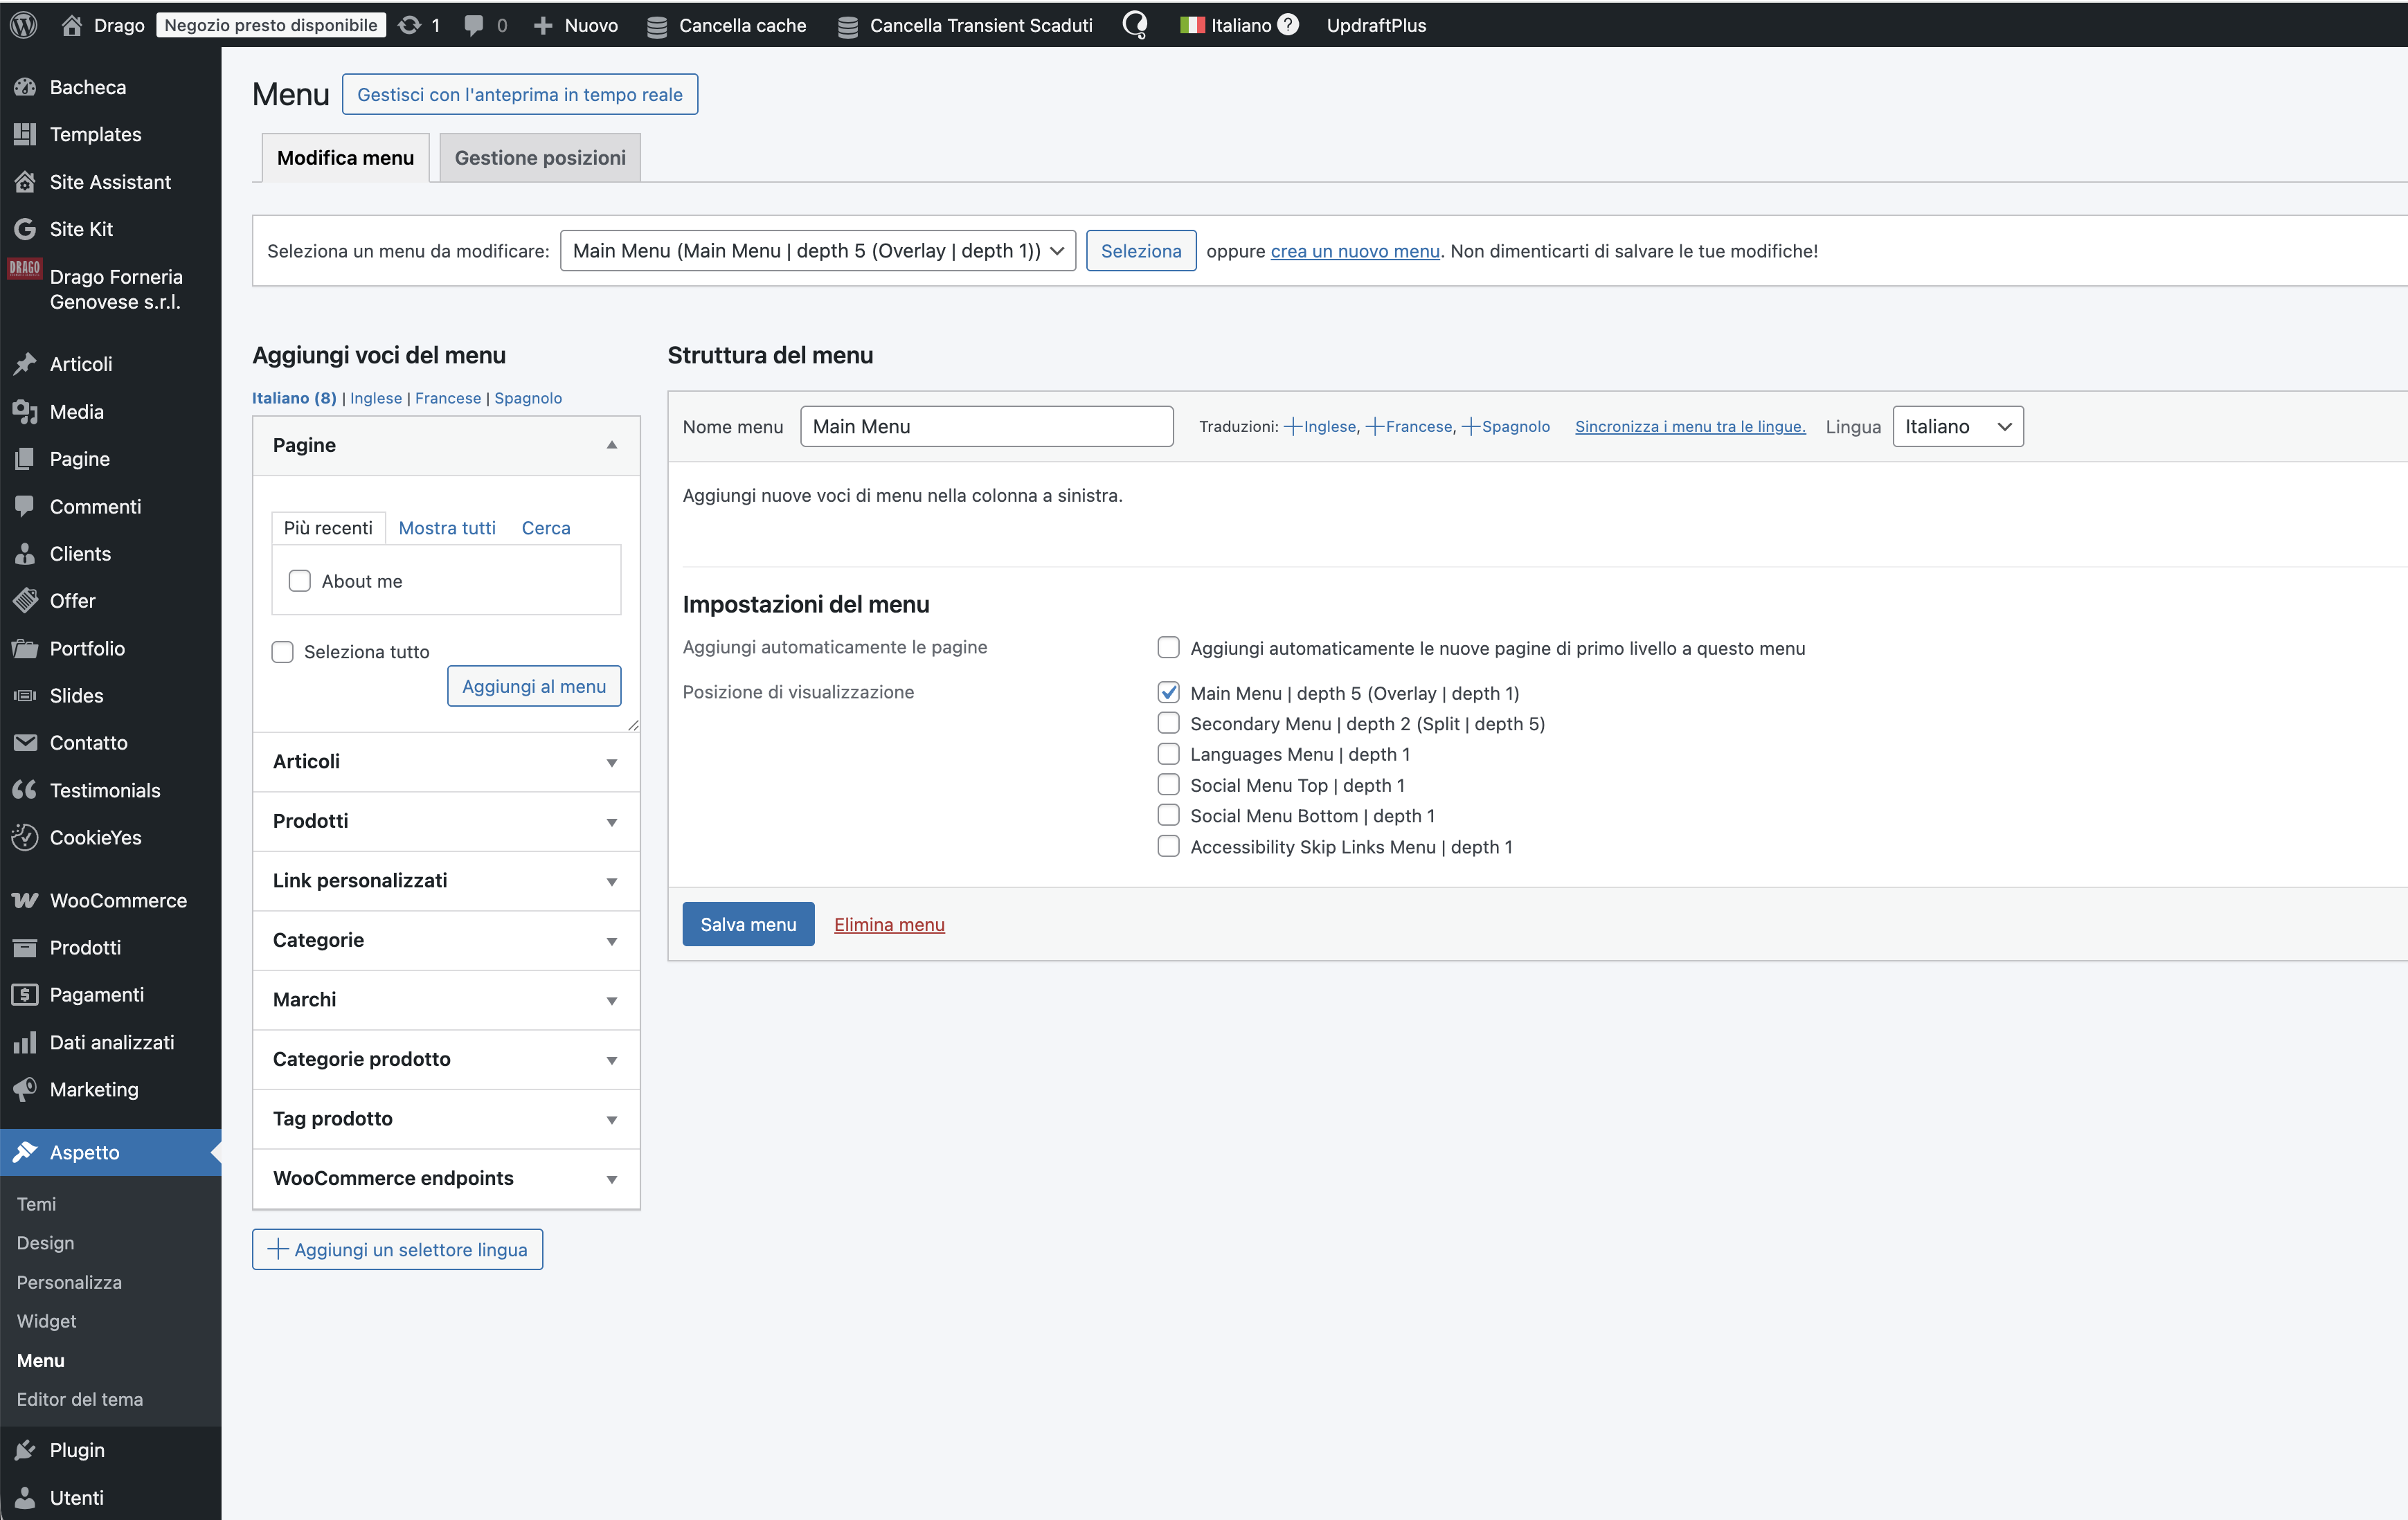The width and height of the screenshot is (2408, 1520).
Task: Click the WordPress logo icon in the admin bar
Action: pyautogui.click(x=24, y=25)
